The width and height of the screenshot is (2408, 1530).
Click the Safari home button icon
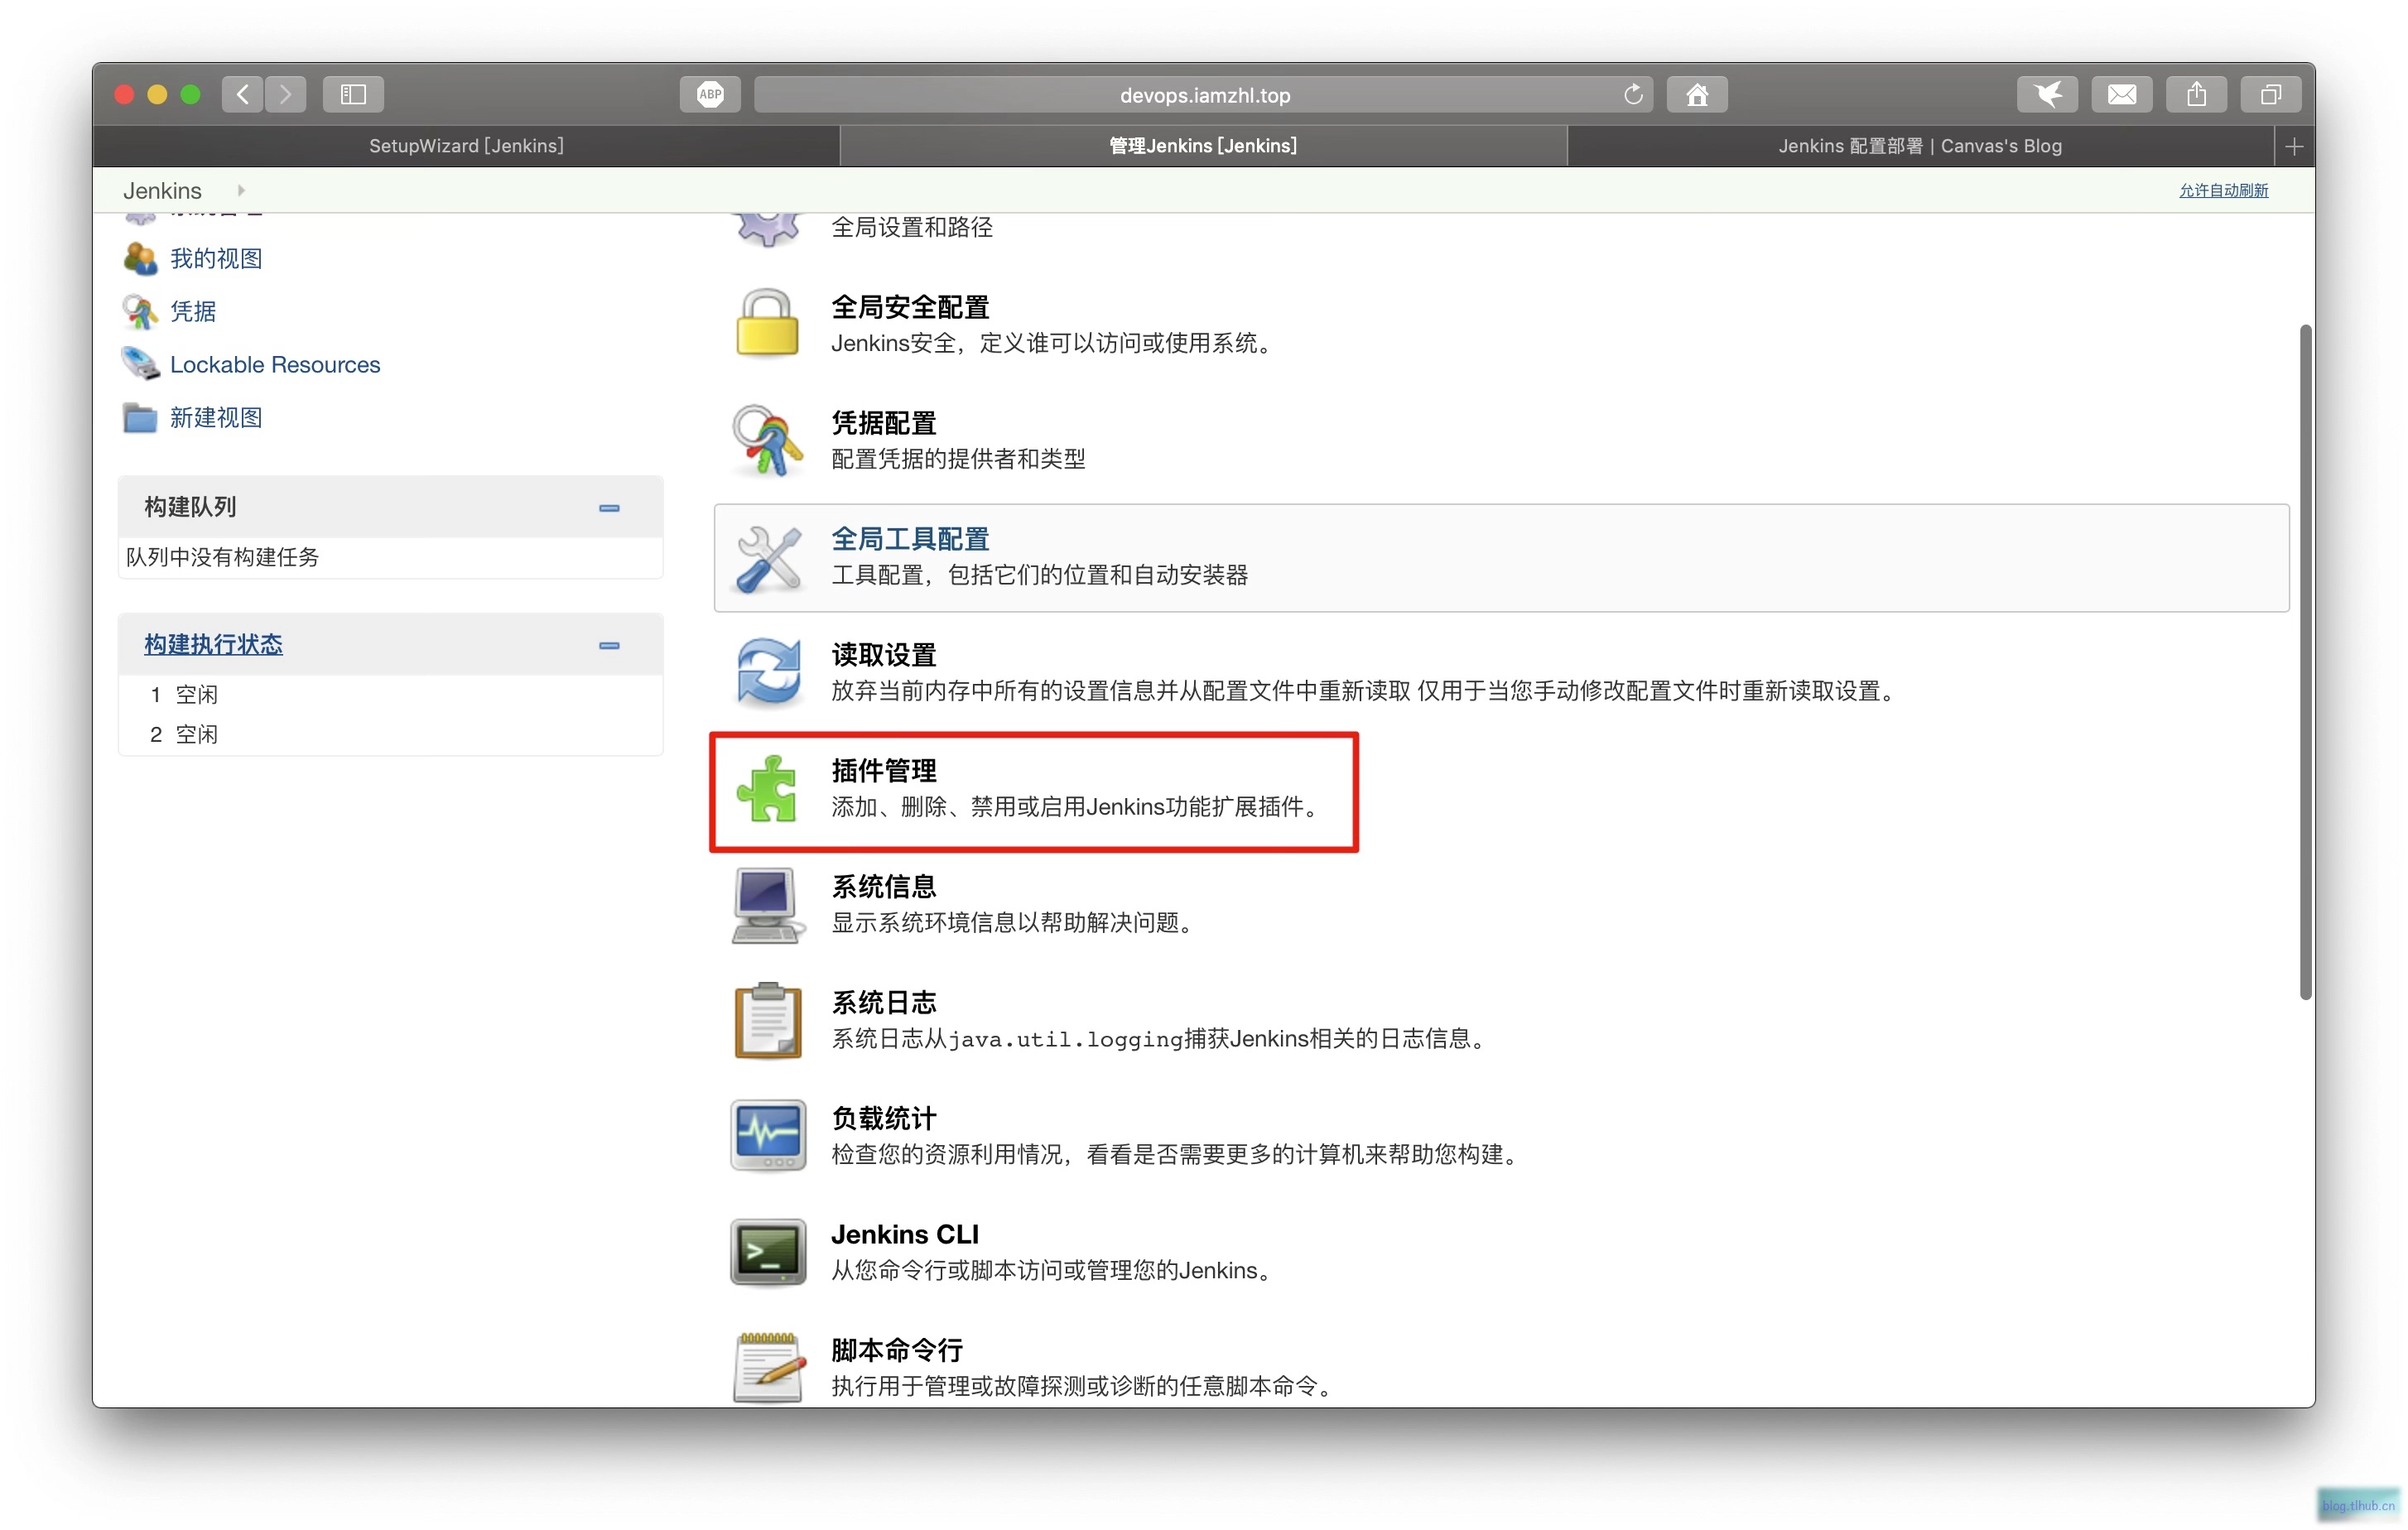(1697, 94)
